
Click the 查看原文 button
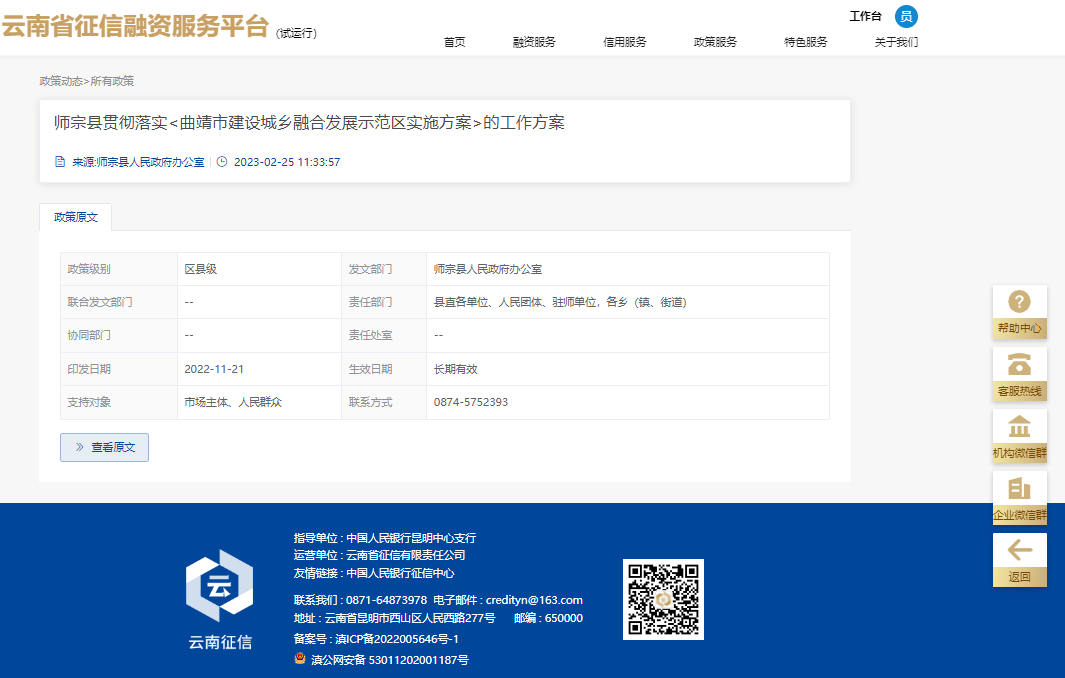[104, 448]
